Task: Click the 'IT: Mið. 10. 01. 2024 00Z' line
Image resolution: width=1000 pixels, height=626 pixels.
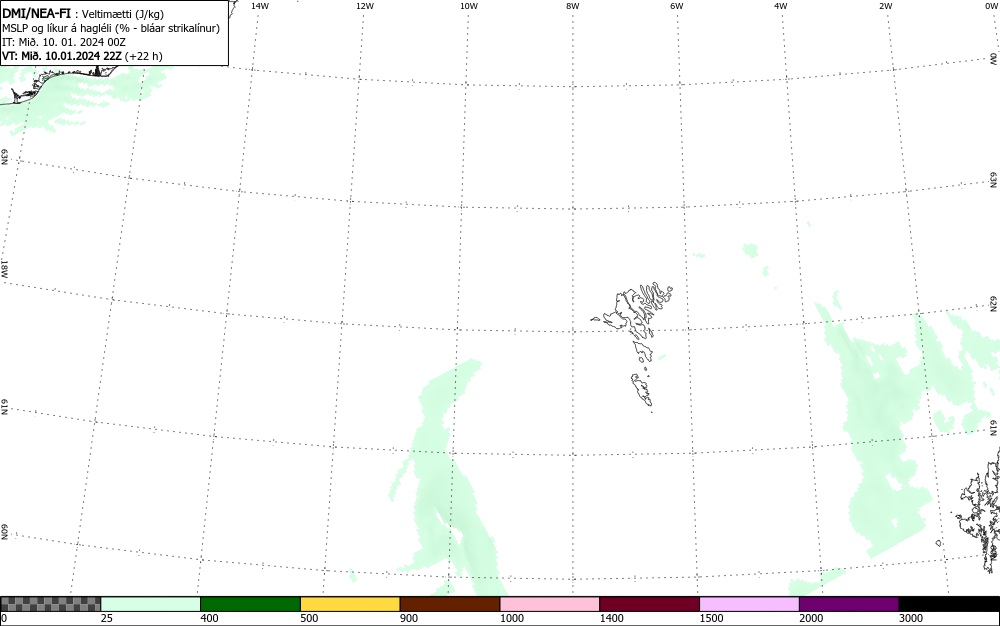Action: 64,42
